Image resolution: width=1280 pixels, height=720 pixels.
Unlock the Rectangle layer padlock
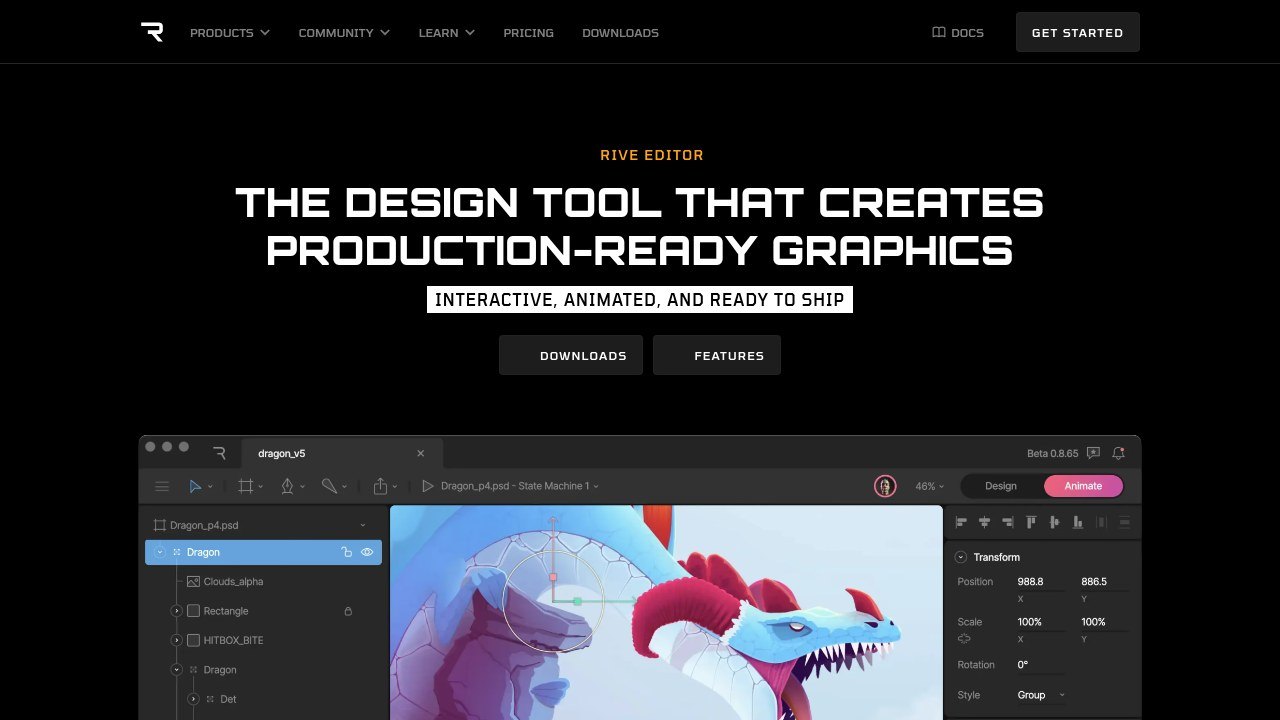click(348, 611)
